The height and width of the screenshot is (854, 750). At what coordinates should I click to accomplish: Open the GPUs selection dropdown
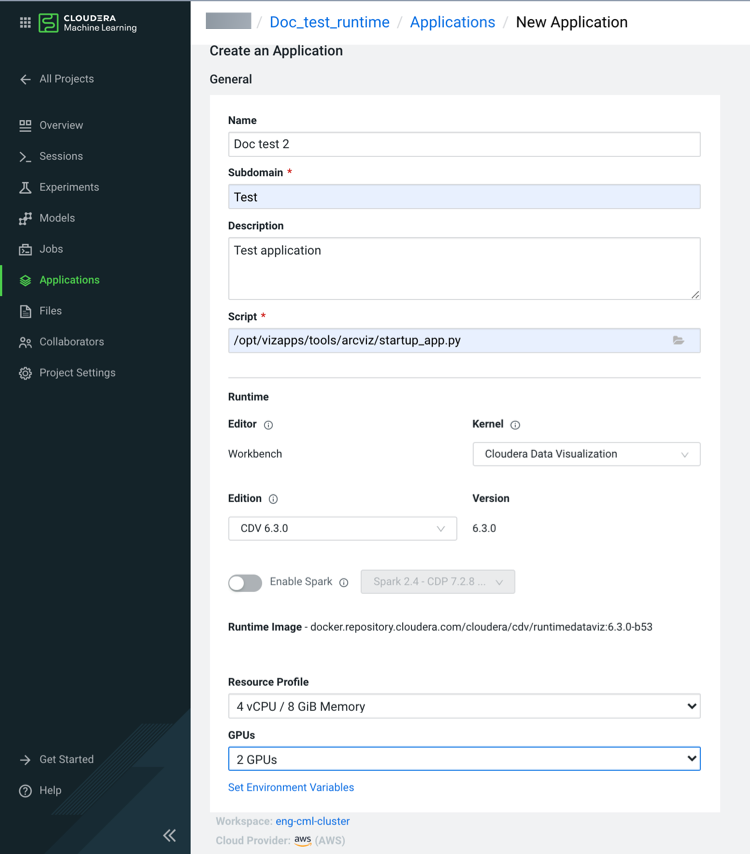[464, 759]
